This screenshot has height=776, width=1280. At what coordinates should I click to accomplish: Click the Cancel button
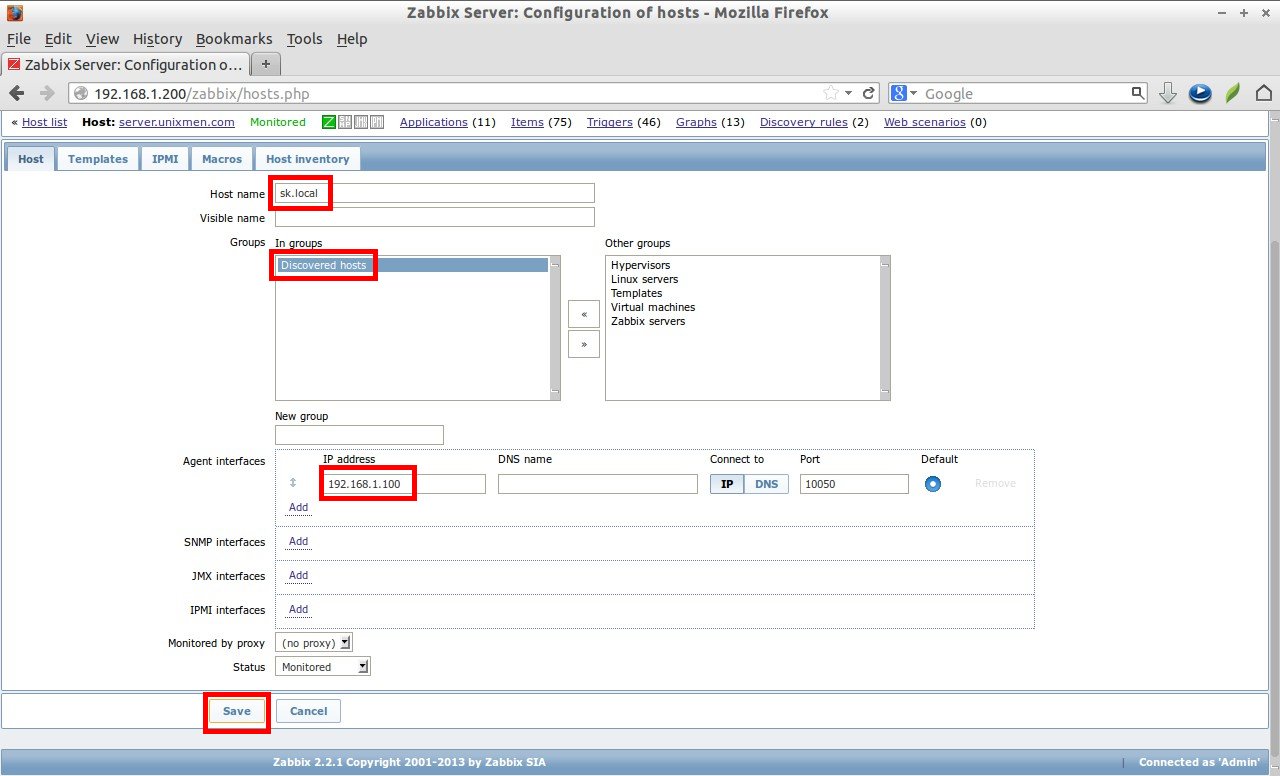(x=308, y=711)
